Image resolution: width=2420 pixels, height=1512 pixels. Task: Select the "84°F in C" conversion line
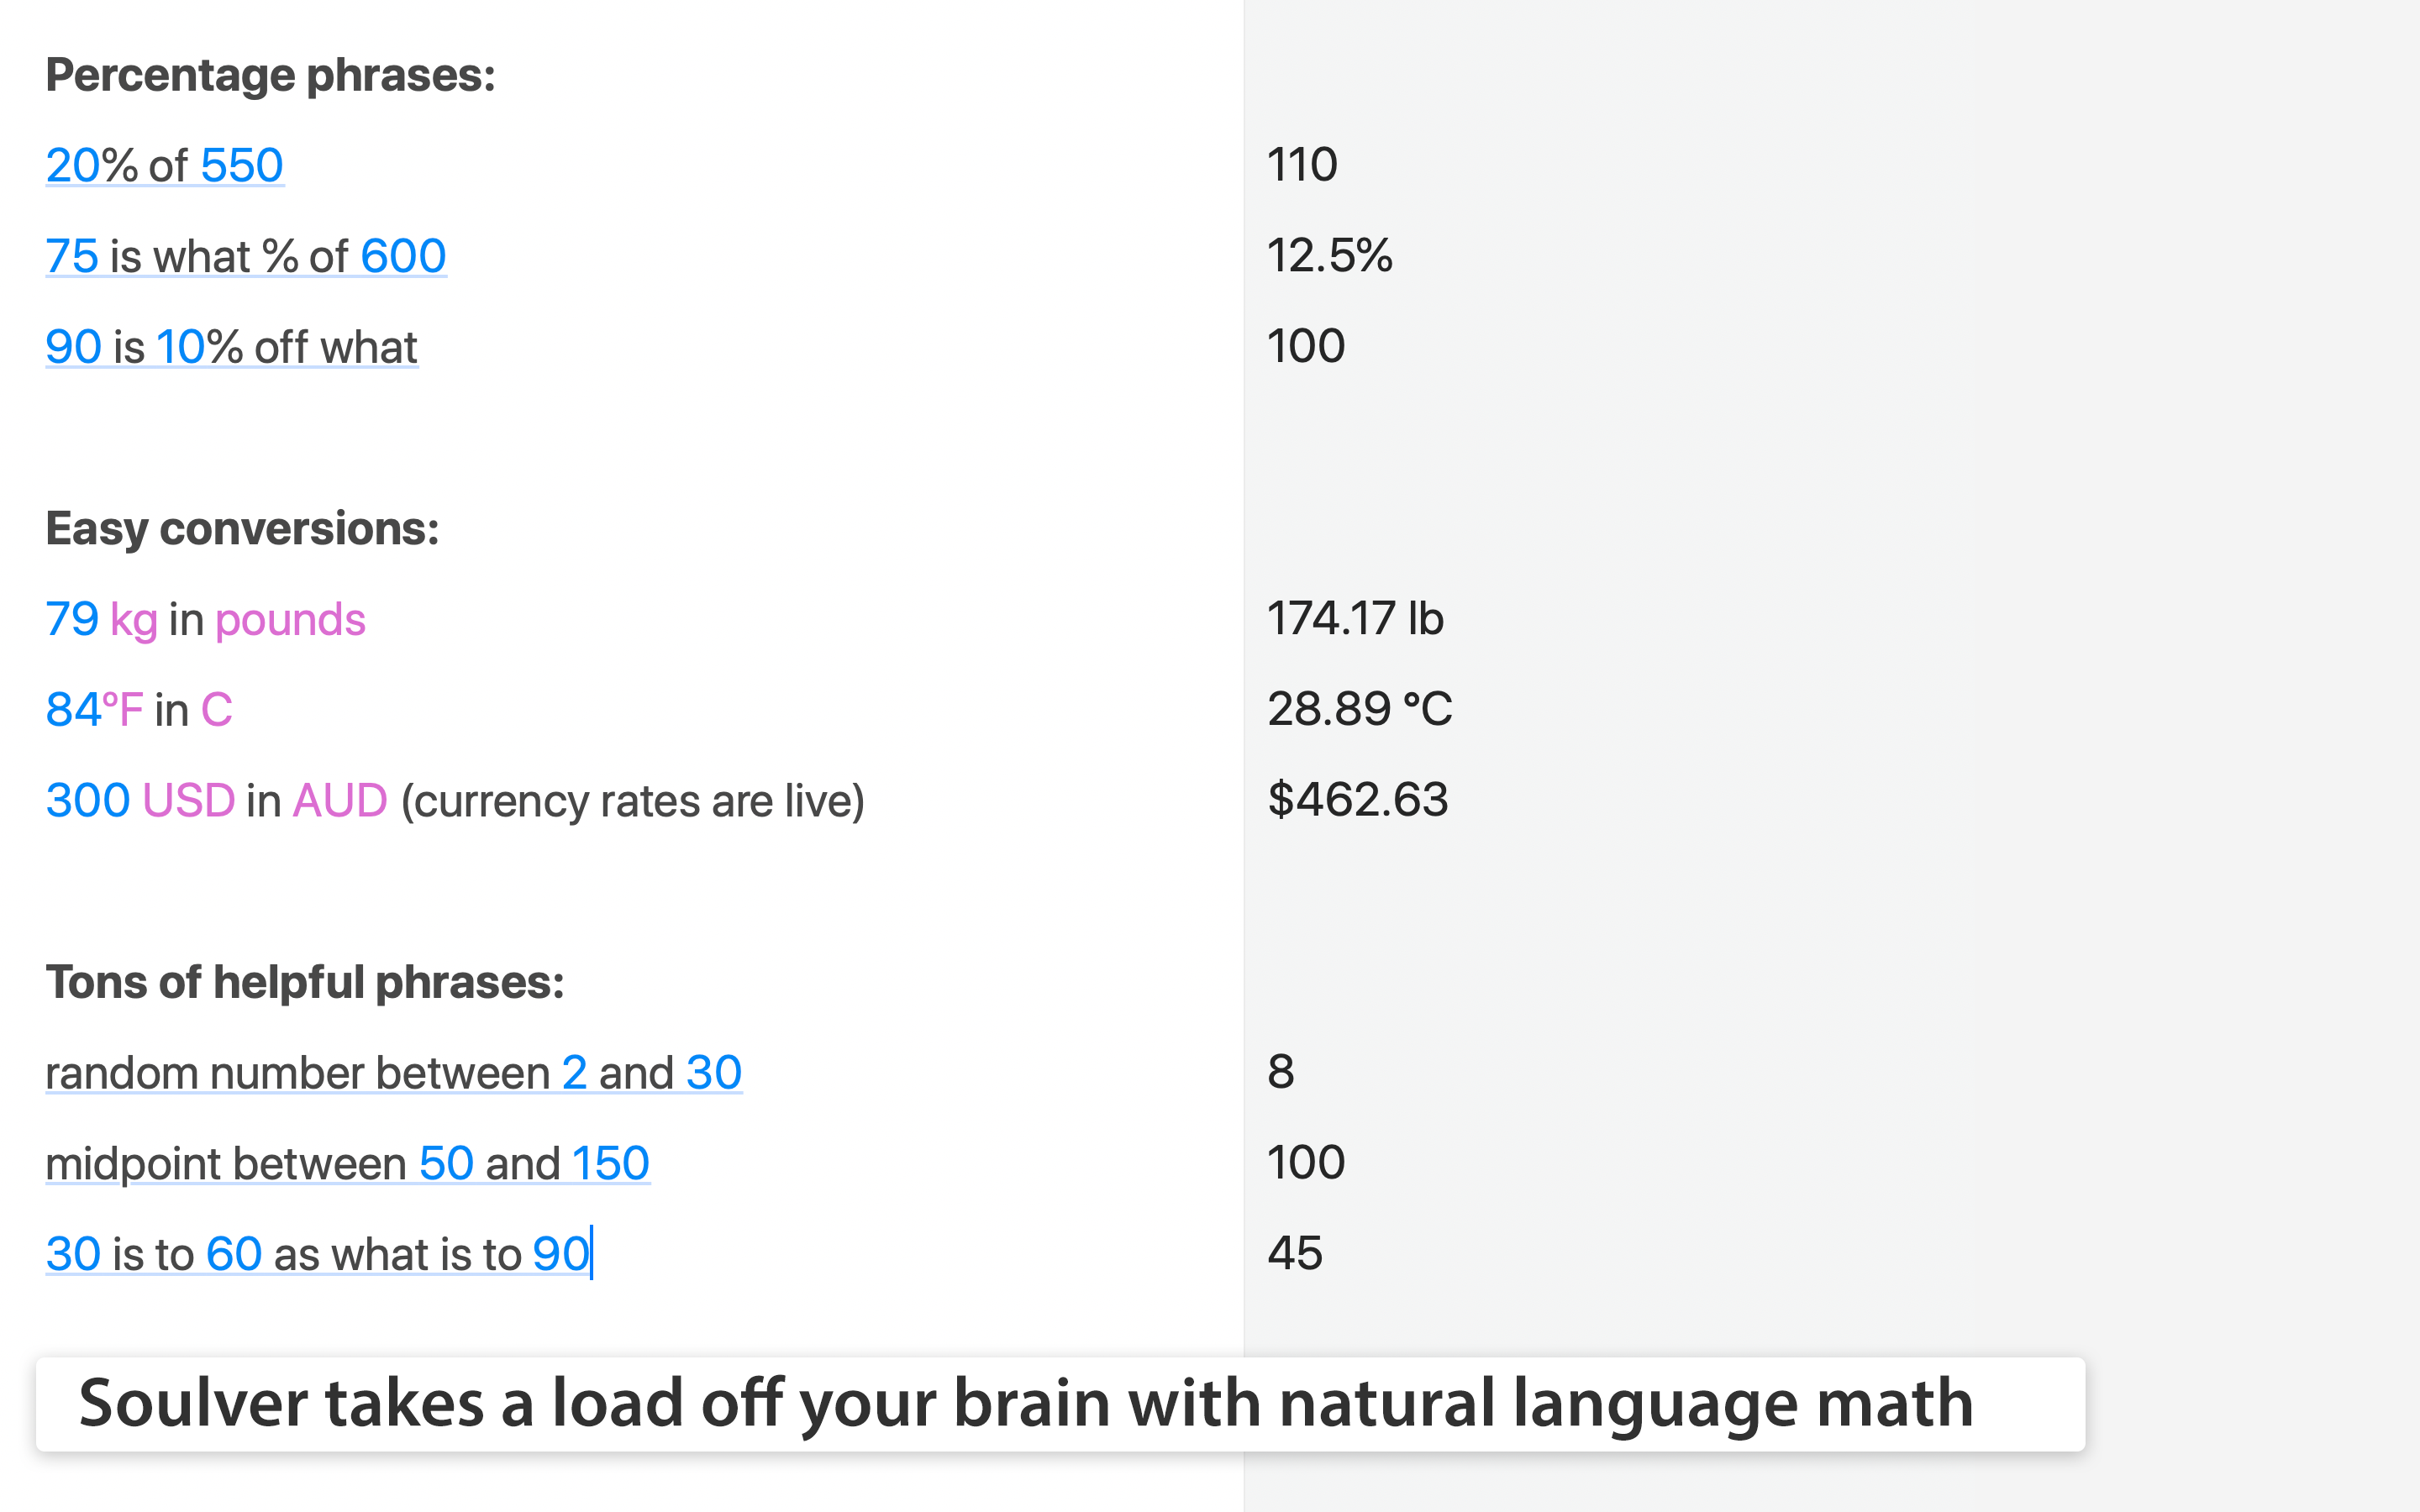(x=139, y=710)
